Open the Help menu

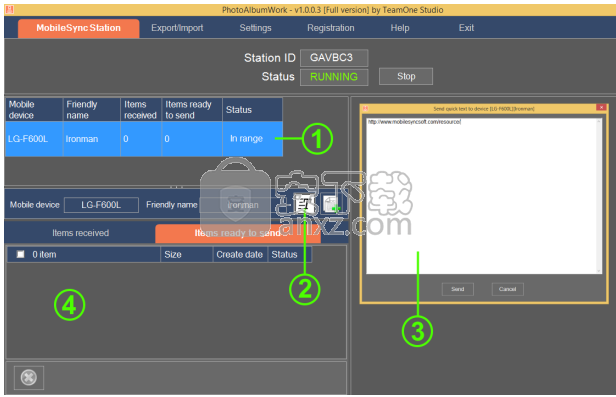point(400,28)
